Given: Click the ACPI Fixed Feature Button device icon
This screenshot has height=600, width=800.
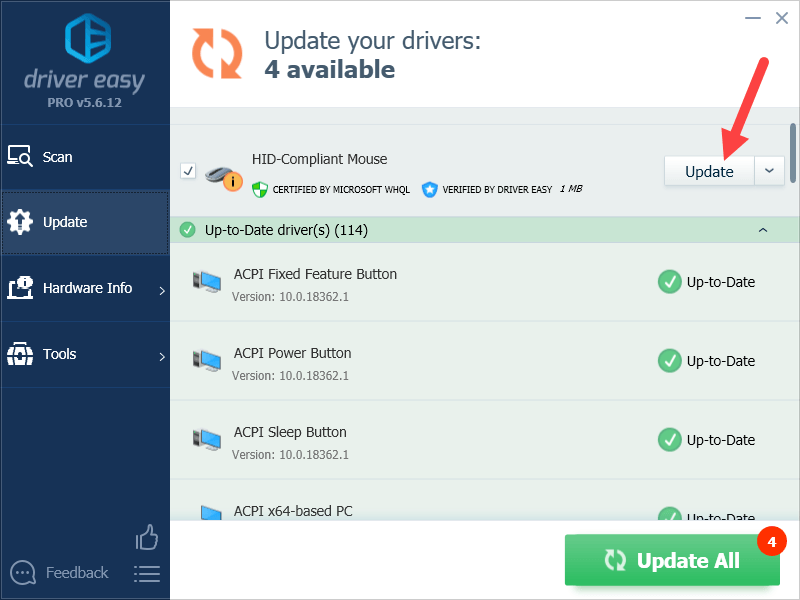Looking at the screenshot, I should click(x=207, y=282).
